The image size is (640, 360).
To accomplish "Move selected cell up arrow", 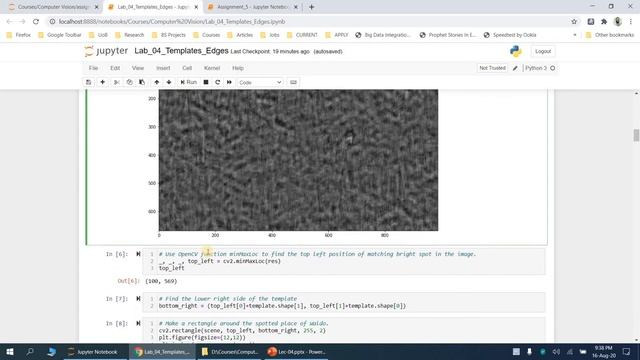I will pos(157,82).
